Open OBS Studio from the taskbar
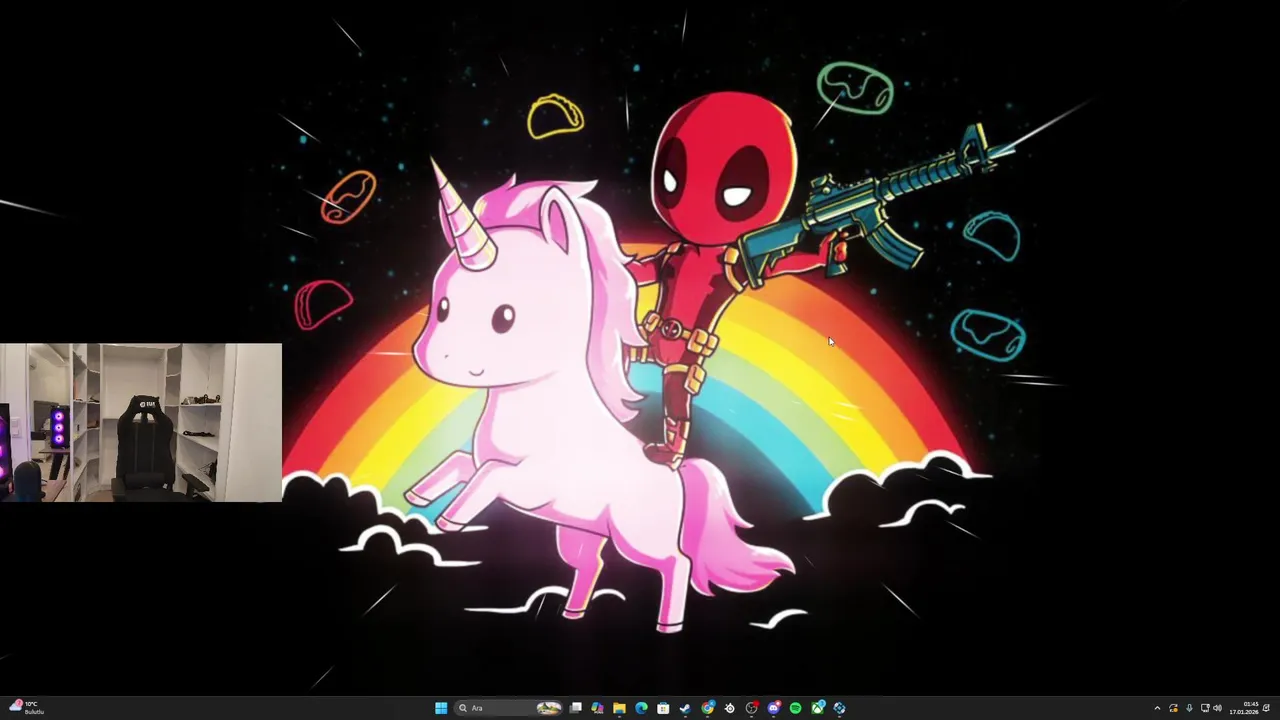The image size is (1280, 720). click(x=752, y=708)
